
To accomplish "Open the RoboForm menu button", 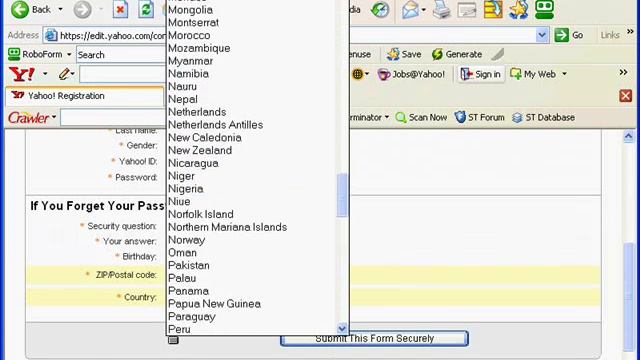I will (x=40, y=54).
